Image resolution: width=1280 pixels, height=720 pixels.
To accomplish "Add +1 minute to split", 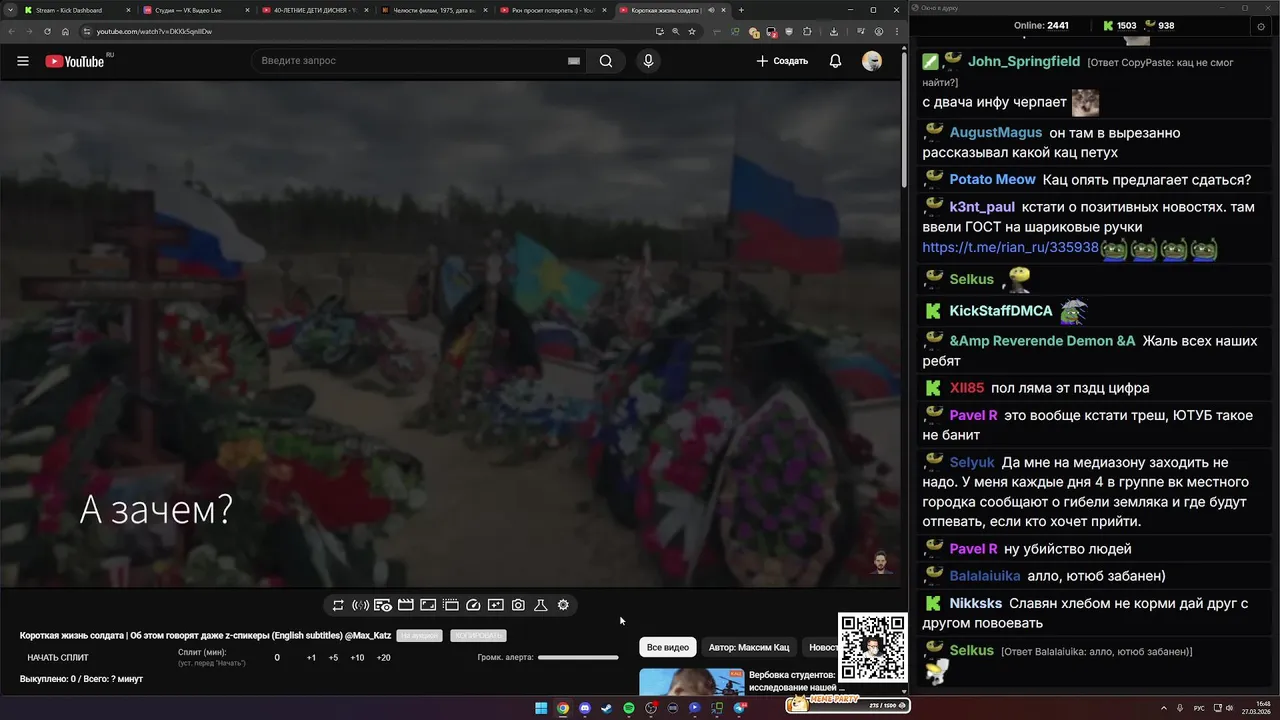I will click(311, 658).
